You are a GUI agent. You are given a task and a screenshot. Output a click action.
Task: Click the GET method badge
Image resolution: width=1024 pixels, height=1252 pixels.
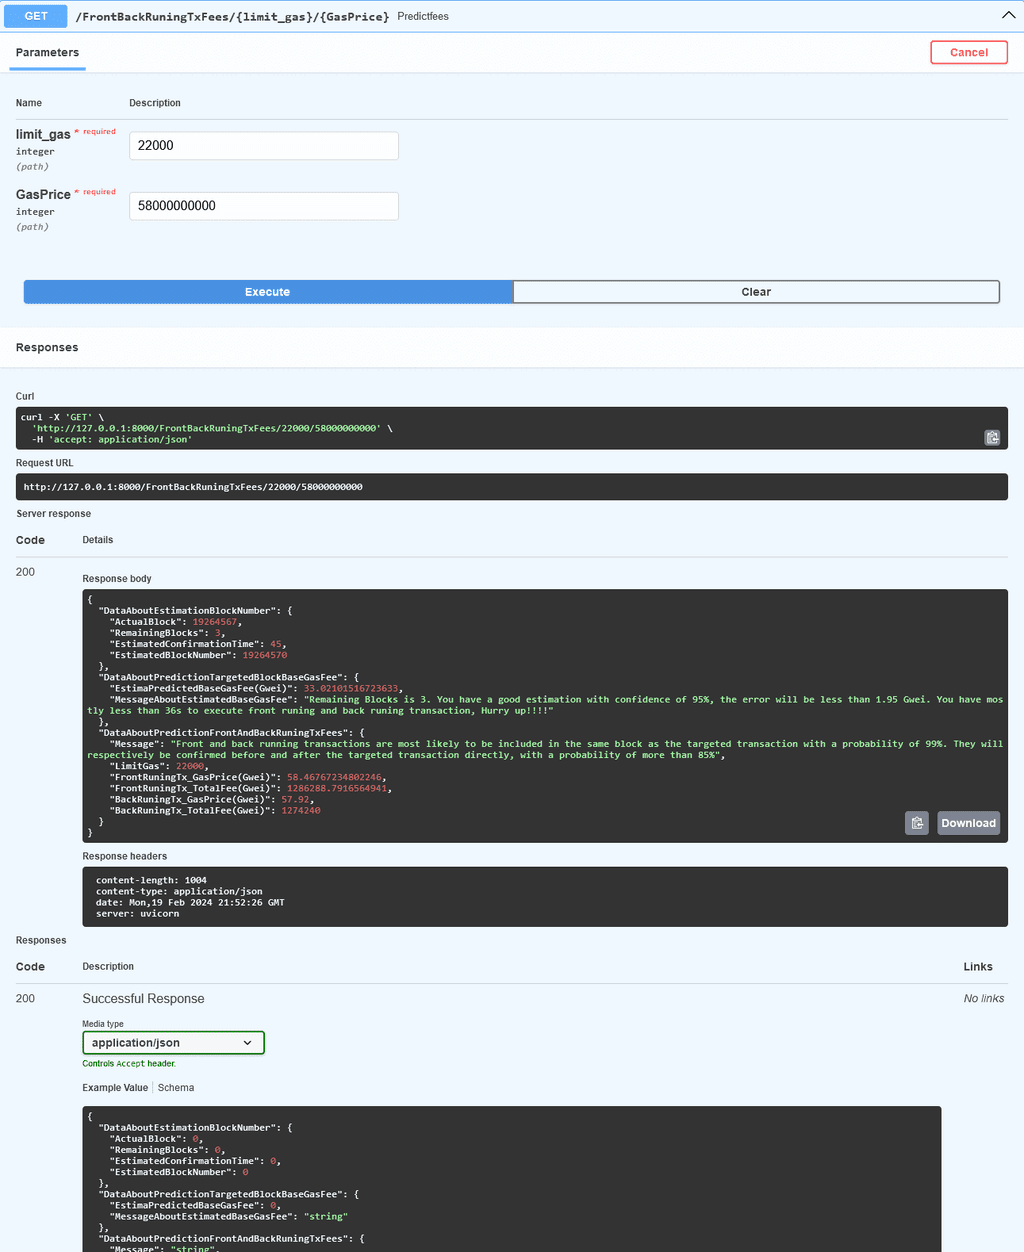tap(36, 16)
